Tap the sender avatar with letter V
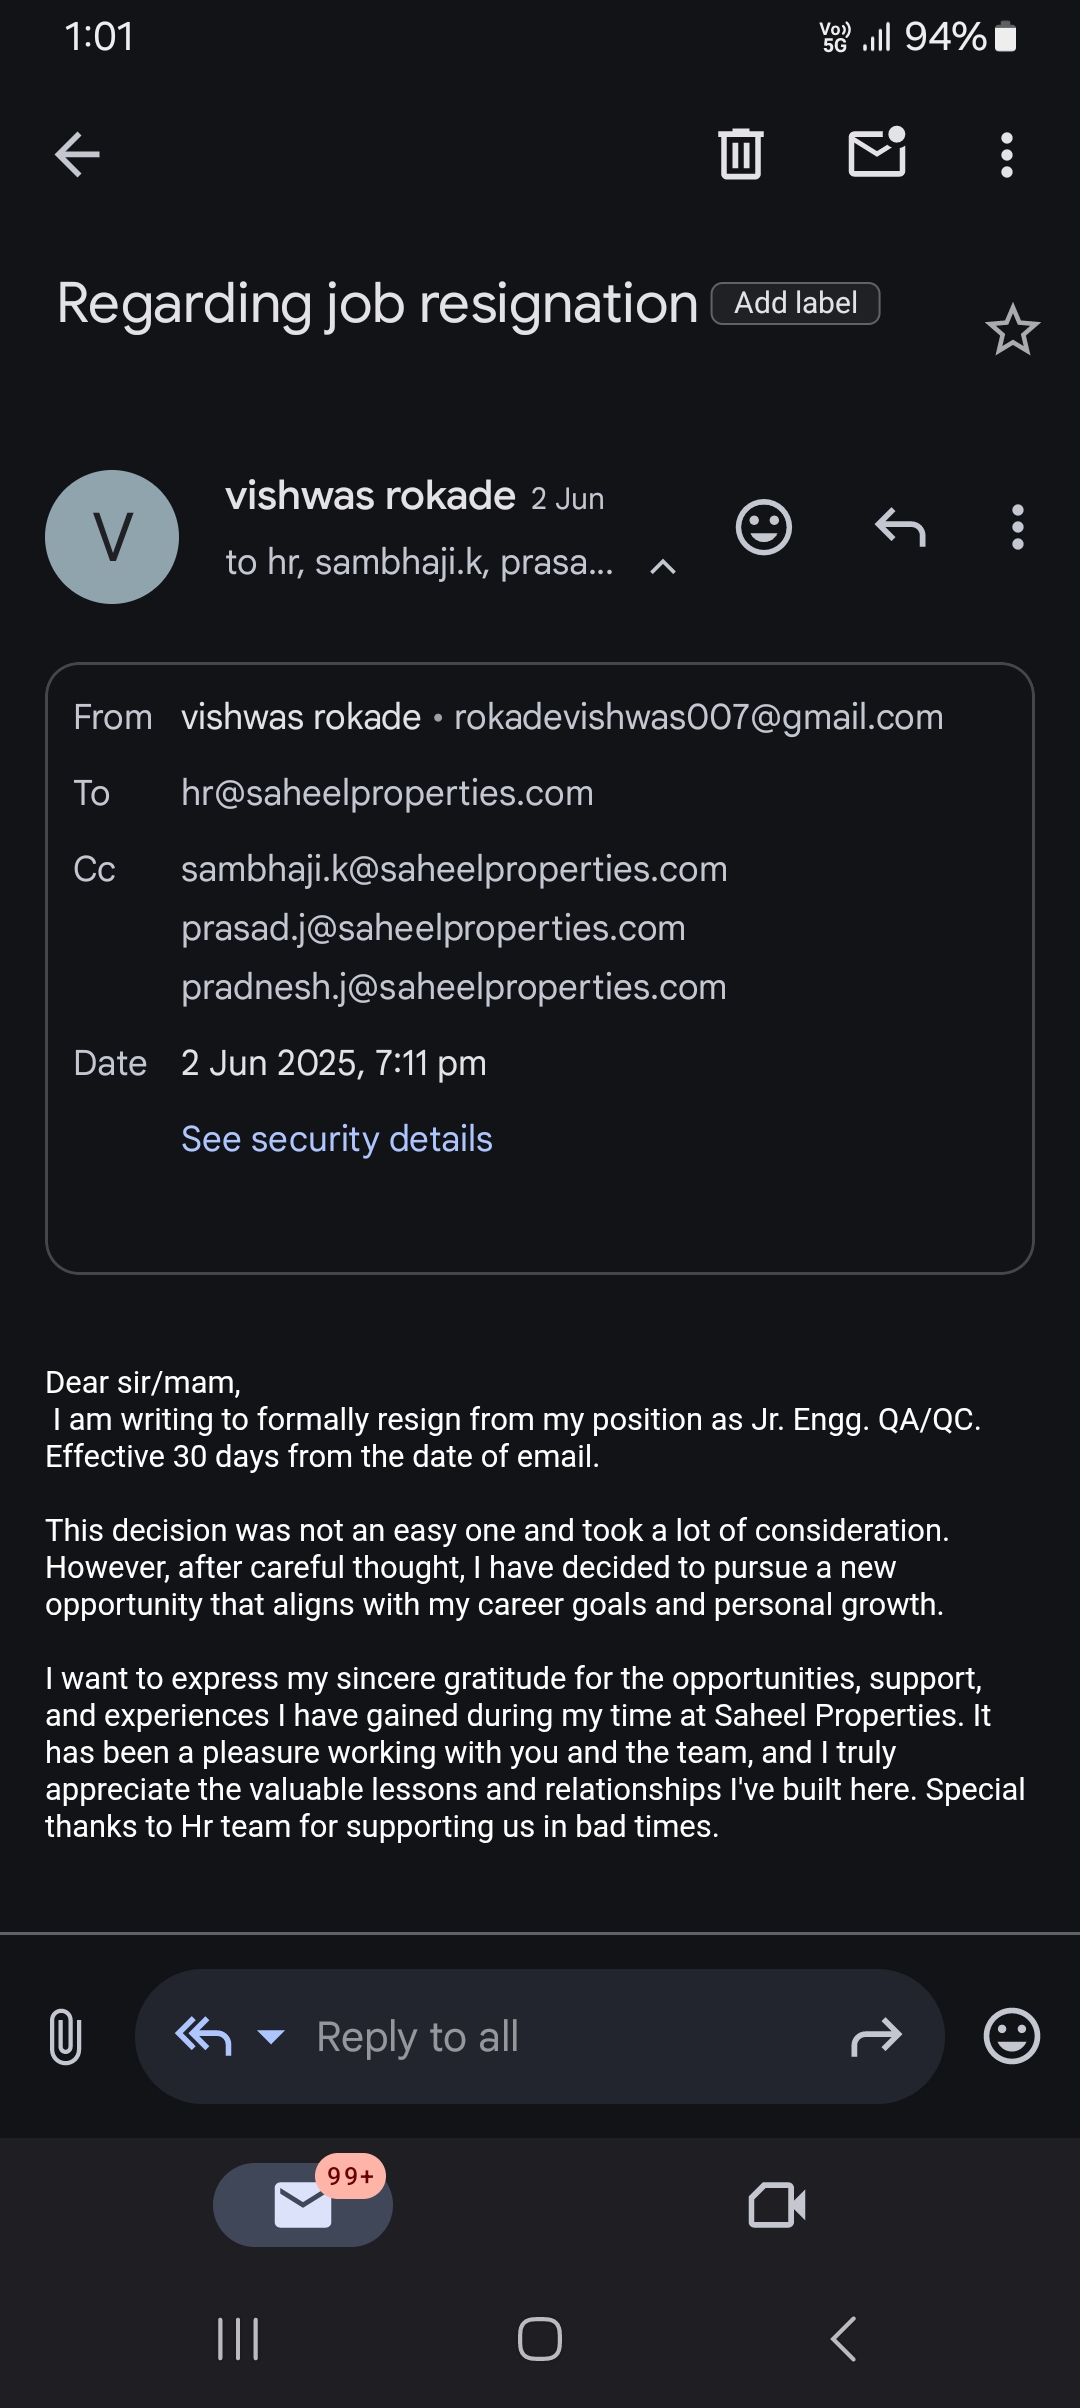This screenshot has width=1080, height=2408. (112, 537)
